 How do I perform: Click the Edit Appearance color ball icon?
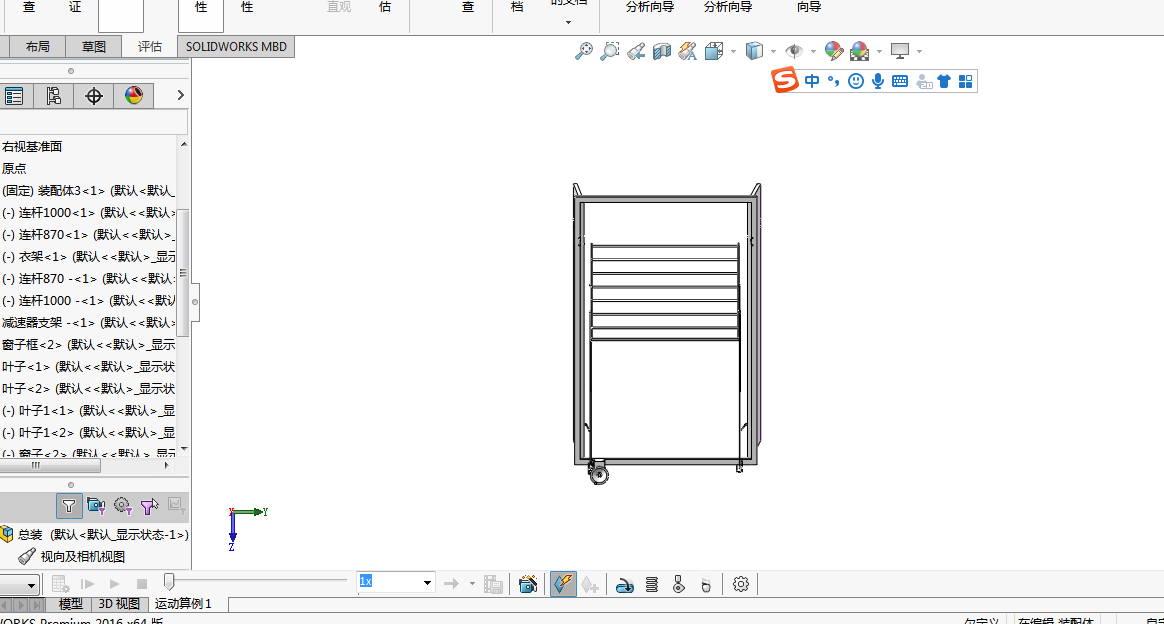coord(834,51)
